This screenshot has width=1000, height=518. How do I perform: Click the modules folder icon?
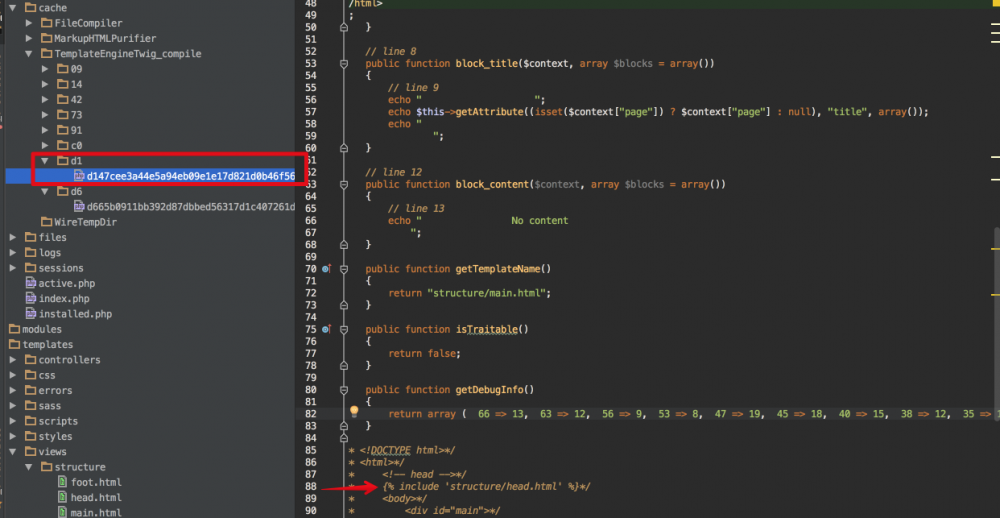pyautogui.click(x=14, y=329)
